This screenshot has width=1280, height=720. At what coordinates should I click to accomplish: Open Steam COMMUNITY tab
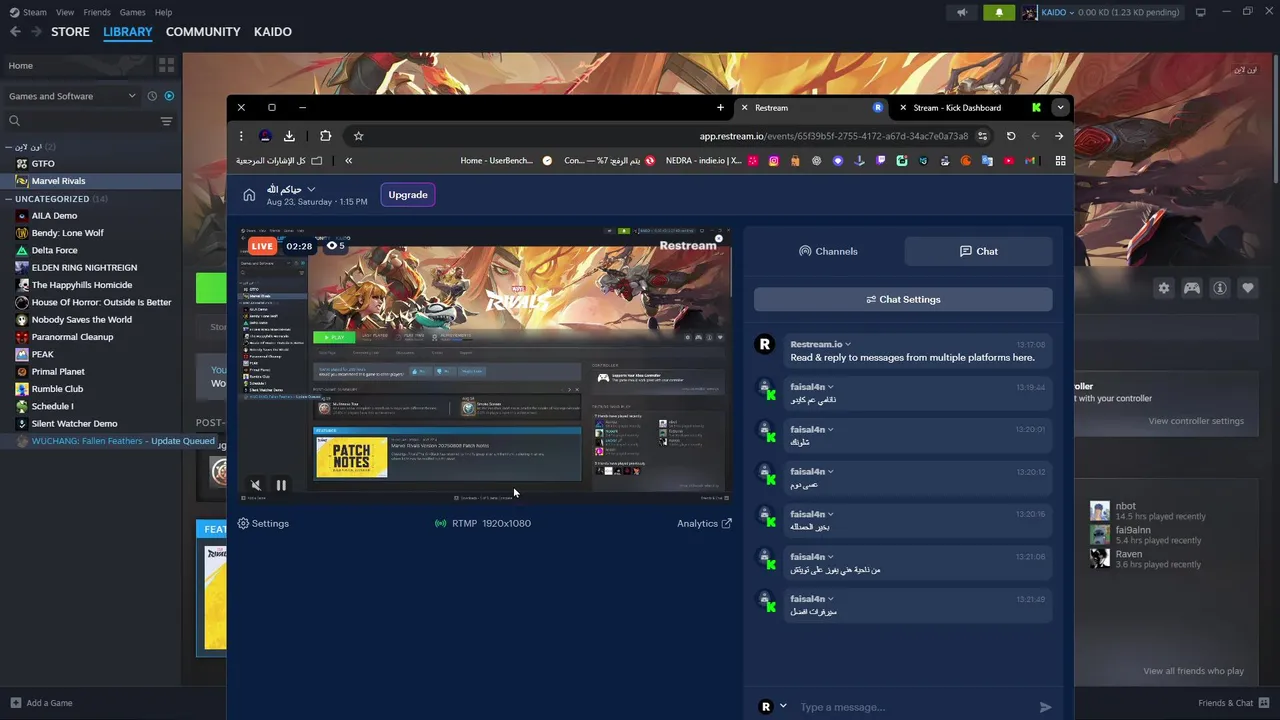(x=203, y=32)
